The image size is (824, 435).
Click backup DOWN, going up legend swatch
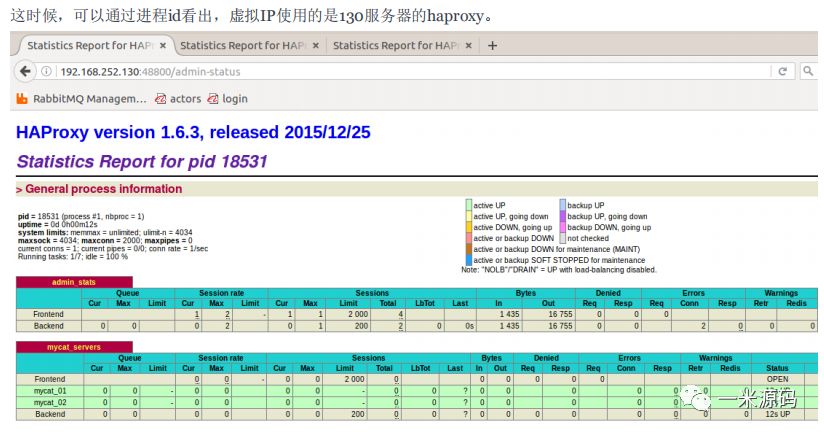tap(562, 227)
